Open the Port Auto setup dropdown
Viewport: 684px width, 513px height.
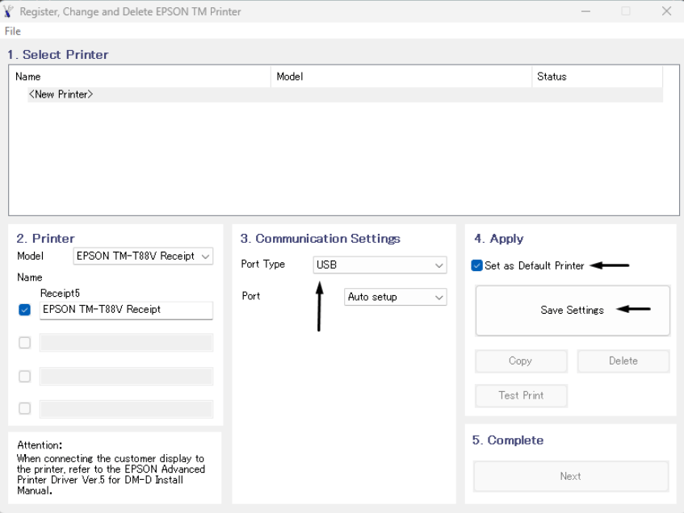tap(395, 297)
